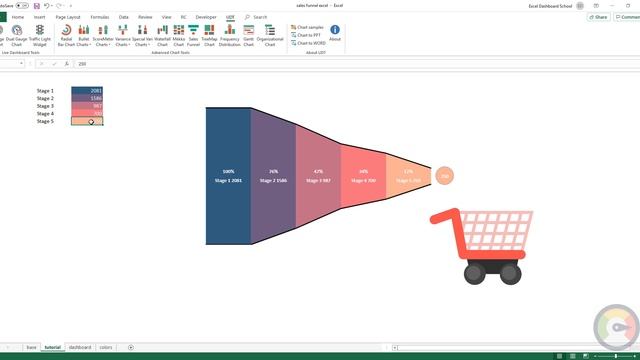Insert an Organizational Chart

coord(270,36)
